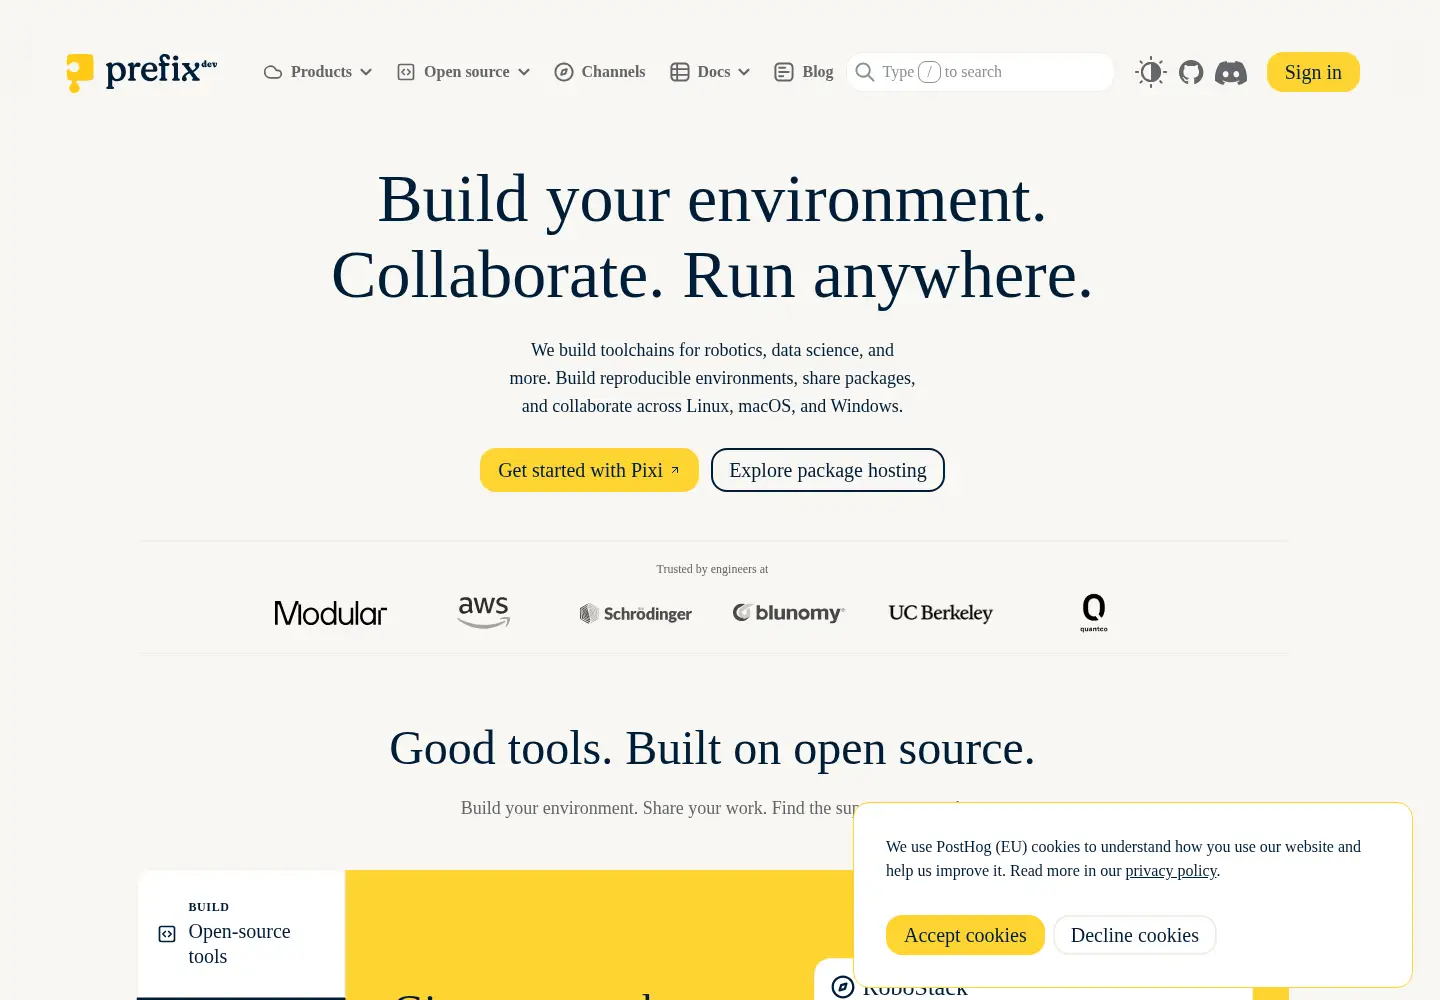The image size is (1440, 1000).
Task: Click the Quantco logo
Action: point(1094,613)
